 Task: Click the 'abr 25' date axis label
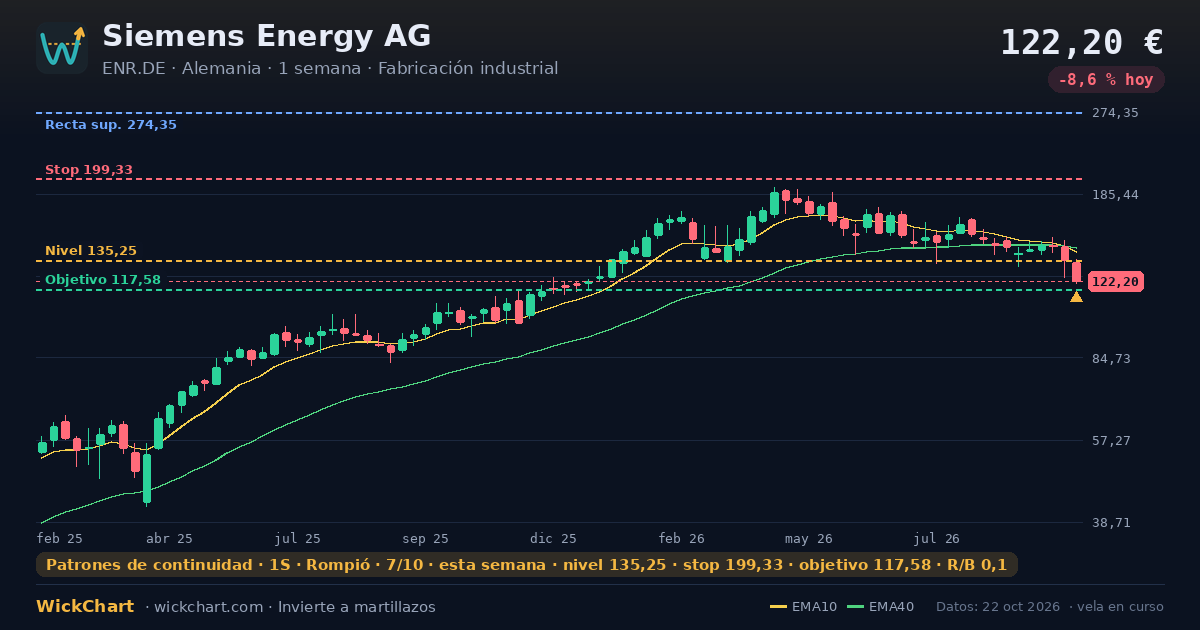[169, 538]
